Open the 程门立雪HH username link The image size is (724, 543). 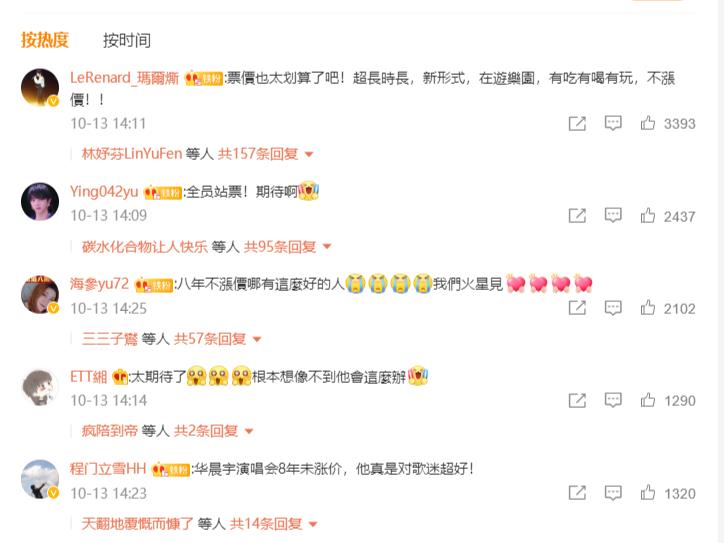tap(108, 469)
